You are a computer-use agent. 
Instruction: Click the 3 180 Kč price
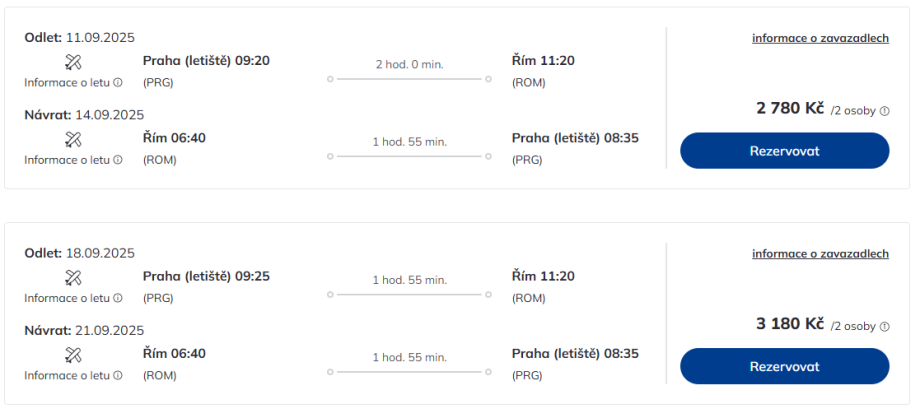[x=790, y=324]
